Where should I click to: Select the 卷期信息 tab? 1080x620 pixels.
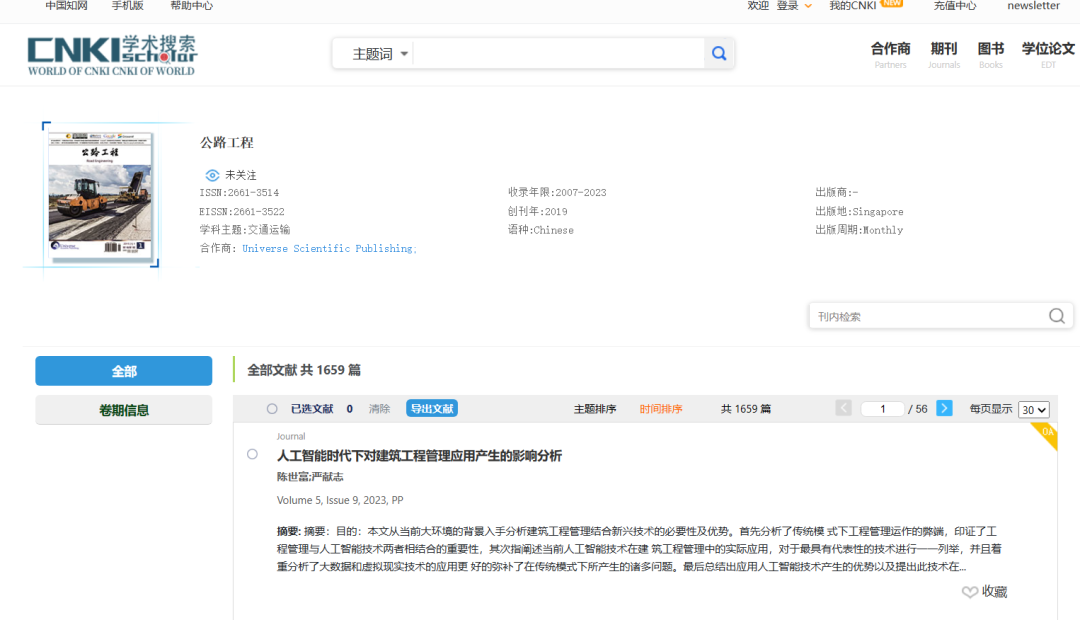pyautogui.click(x=124, y=410)
